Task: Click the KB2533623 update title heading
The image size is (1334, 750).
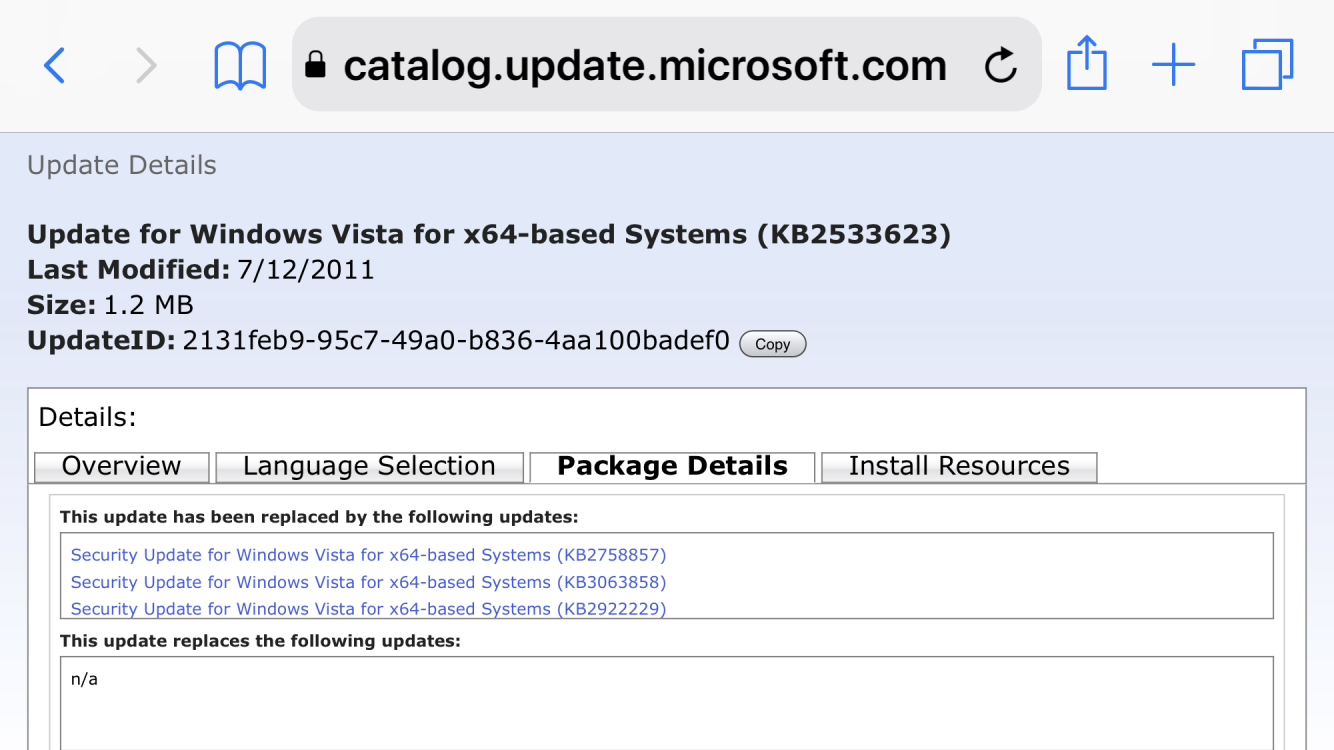Action: click(x=488, y=235)
